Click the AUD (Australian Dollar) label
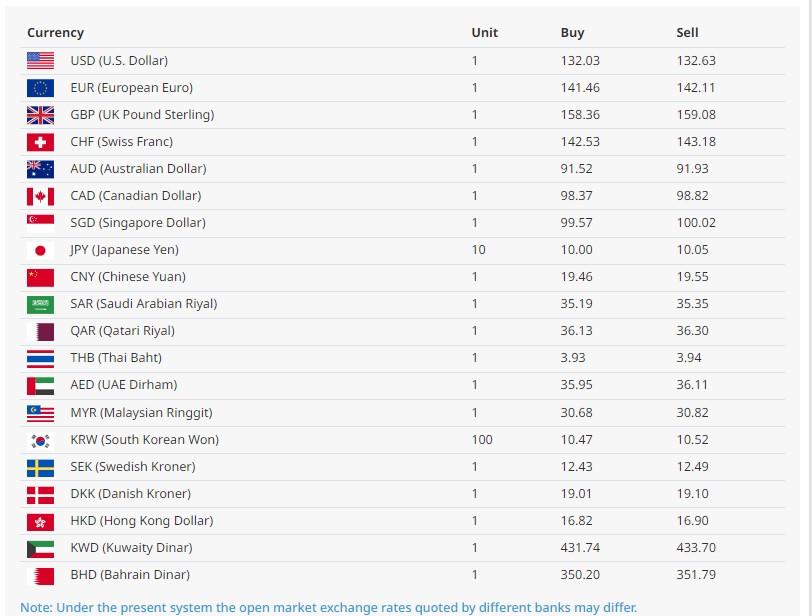The height and width of the screenshot is (616, 812). pos(138,169)
